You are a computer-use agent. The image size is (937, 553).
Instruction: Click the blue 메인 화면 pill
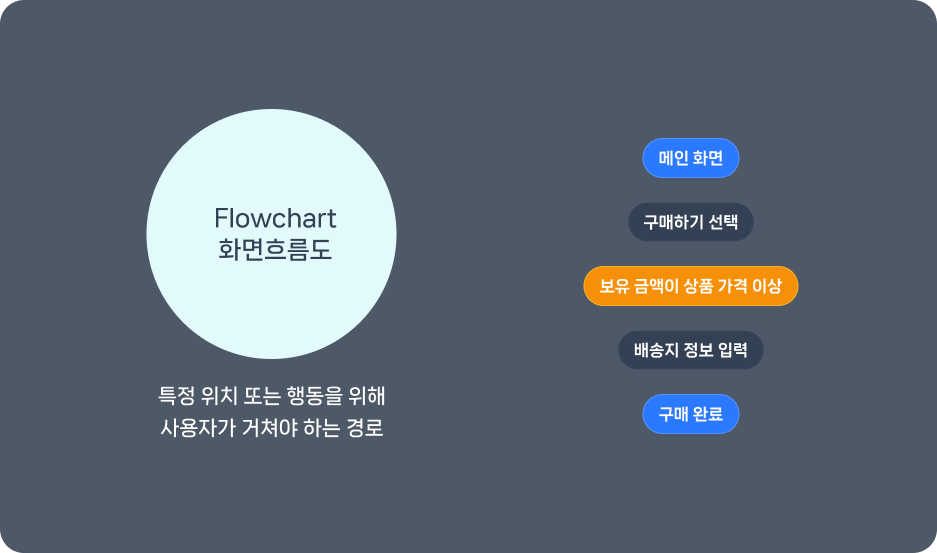click(x=691, y=158)
